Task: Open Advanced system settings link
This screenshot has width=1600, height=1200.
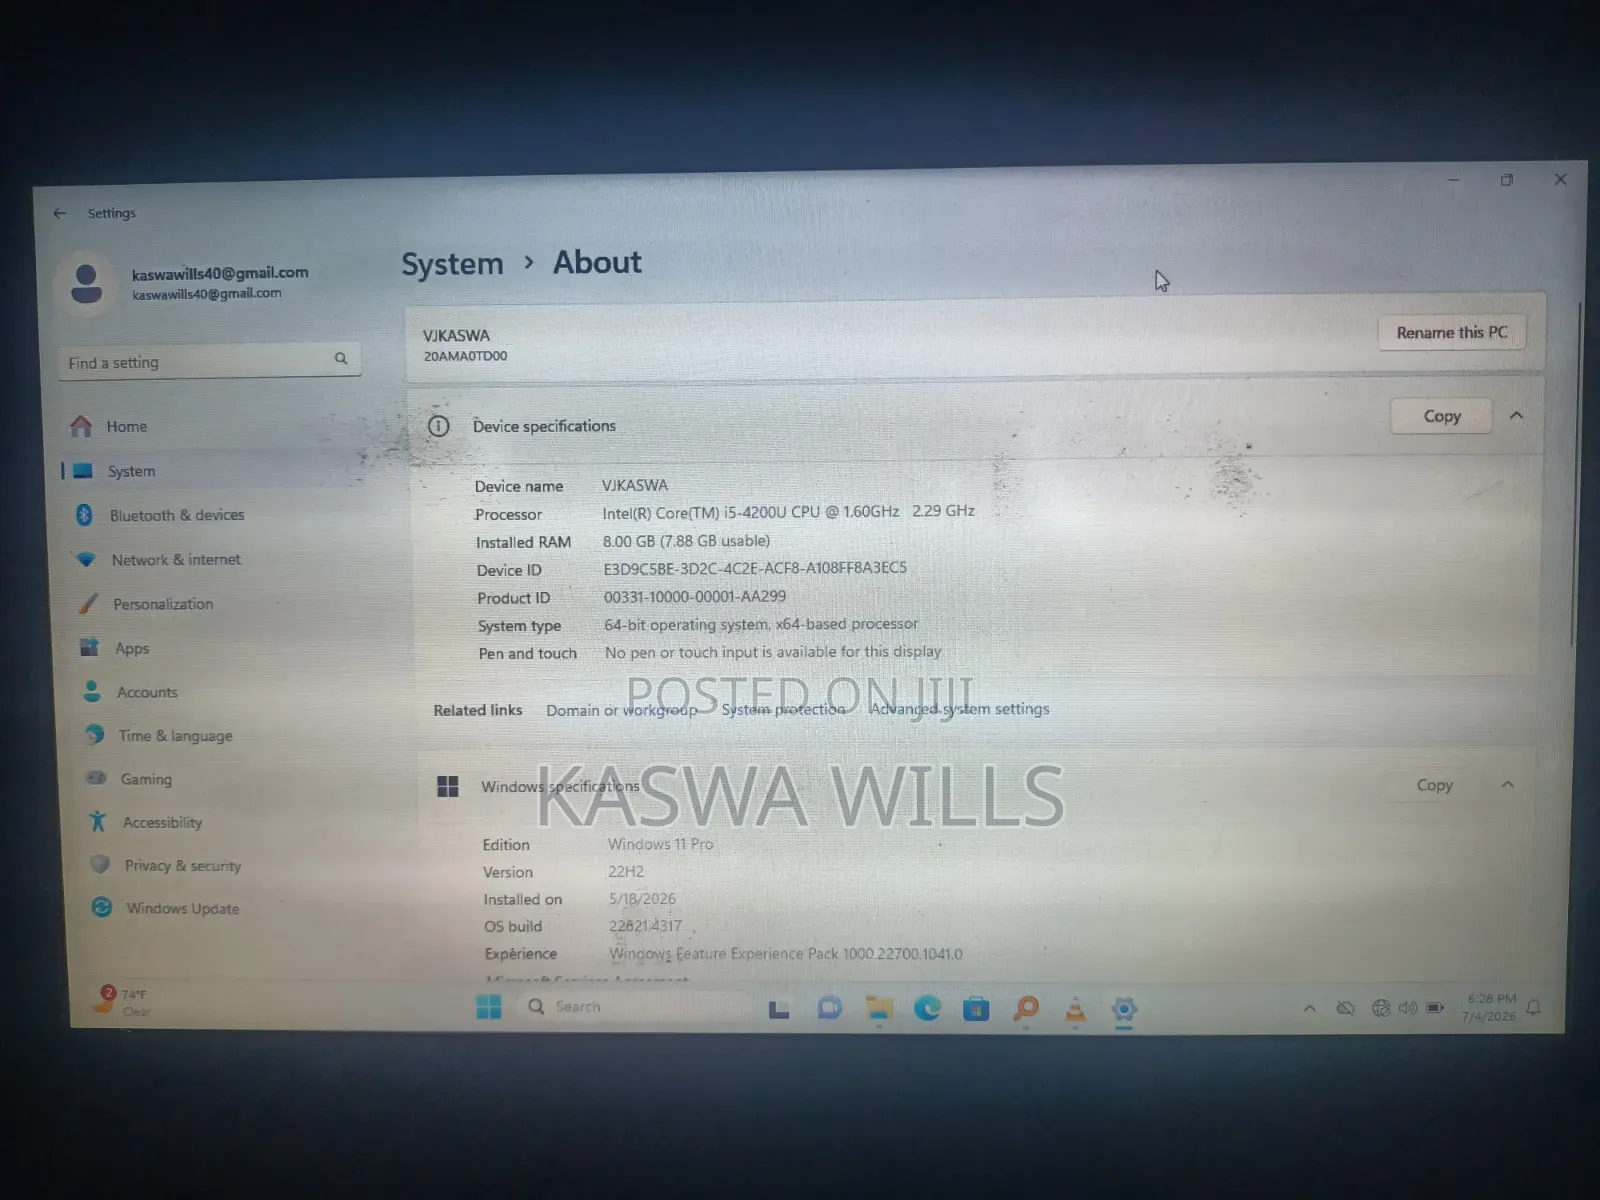Action: point(959,708)
